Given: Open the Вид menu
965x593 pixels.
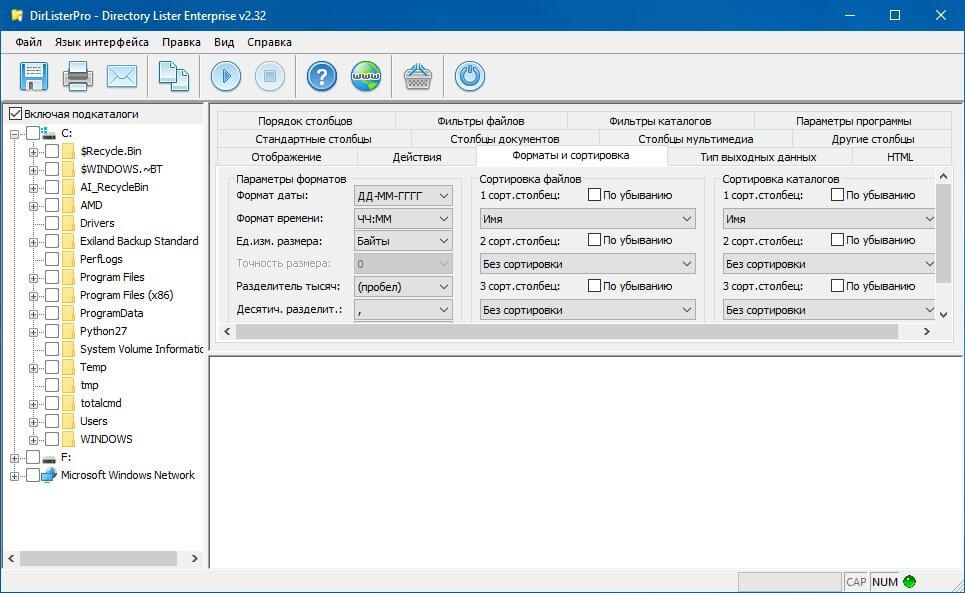Looking at the screenshot, I should coord(224,42).
